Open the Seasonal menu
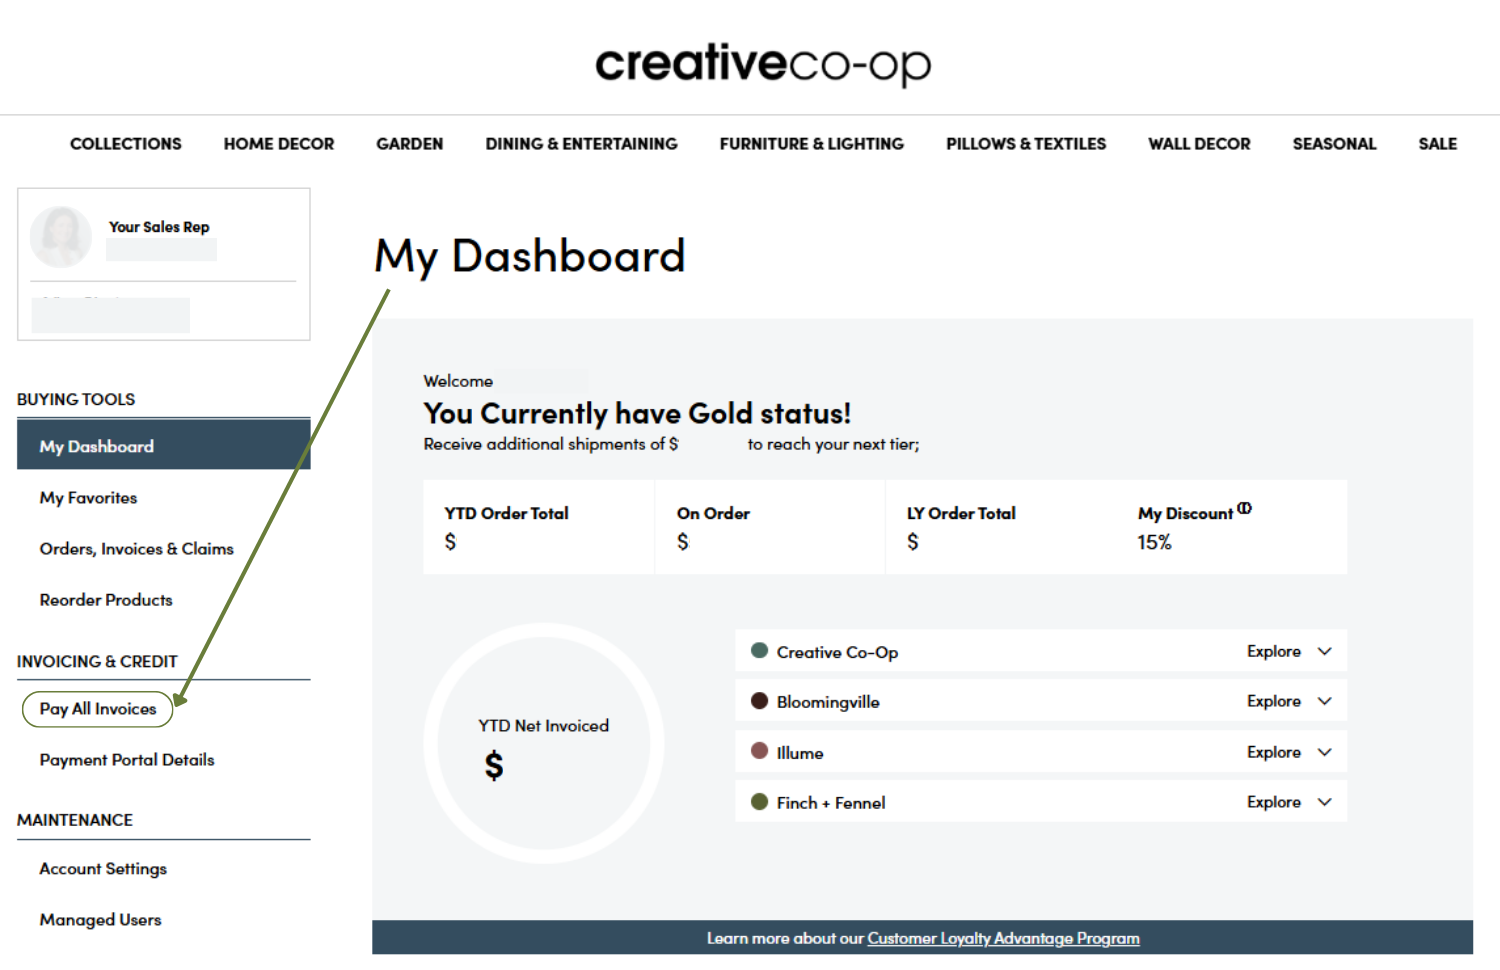The height and width of the screenshot is (970, 1500). pyautogui.click(x=1334, y=144)
